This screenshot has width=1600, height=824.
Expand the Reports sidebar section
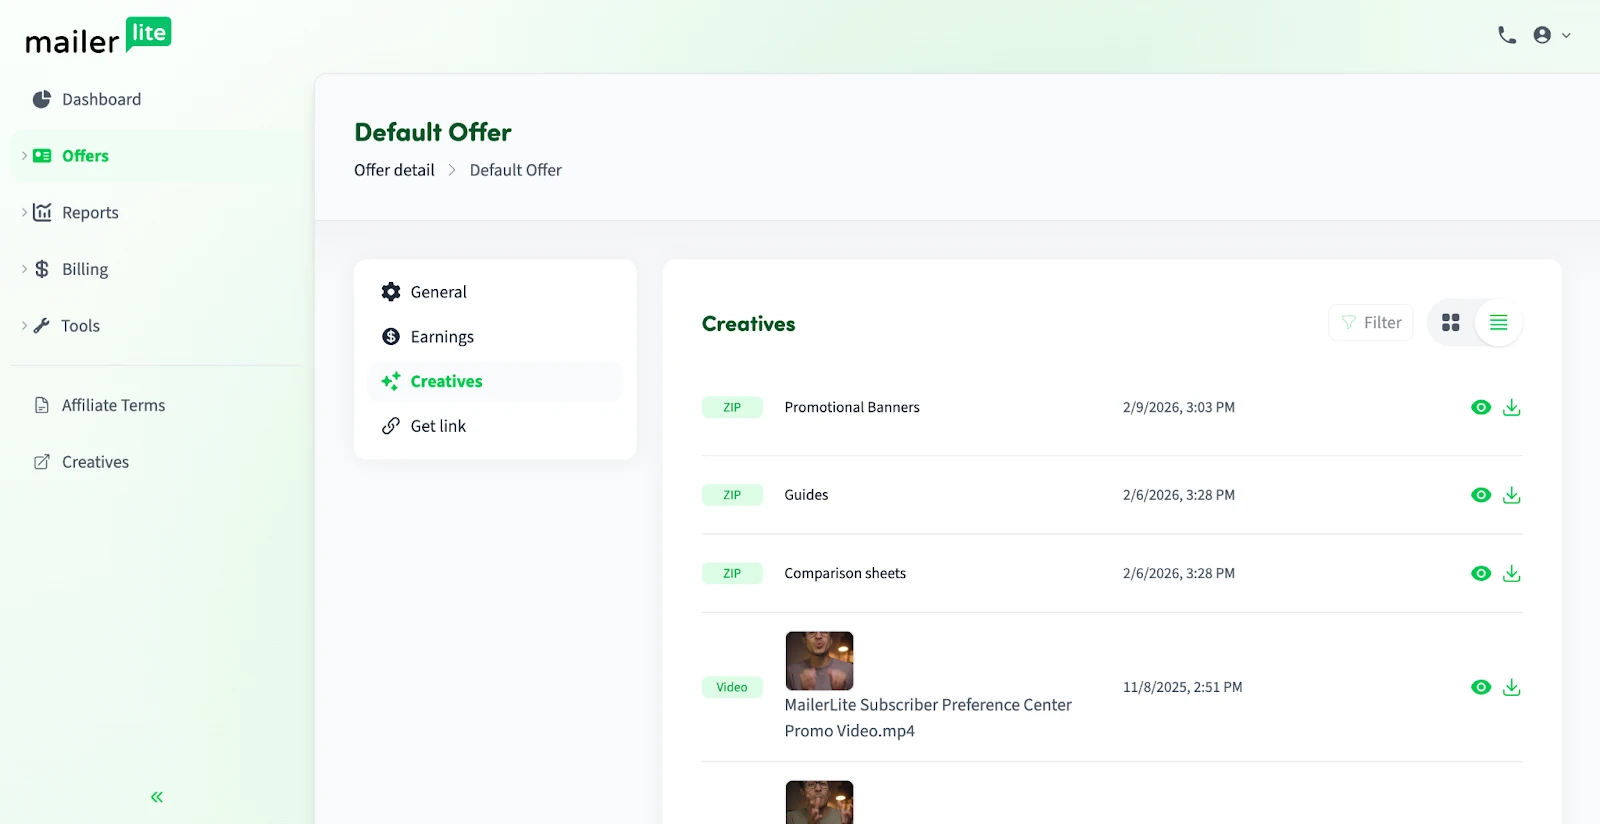pyautogui.click(x=89, y=212)
